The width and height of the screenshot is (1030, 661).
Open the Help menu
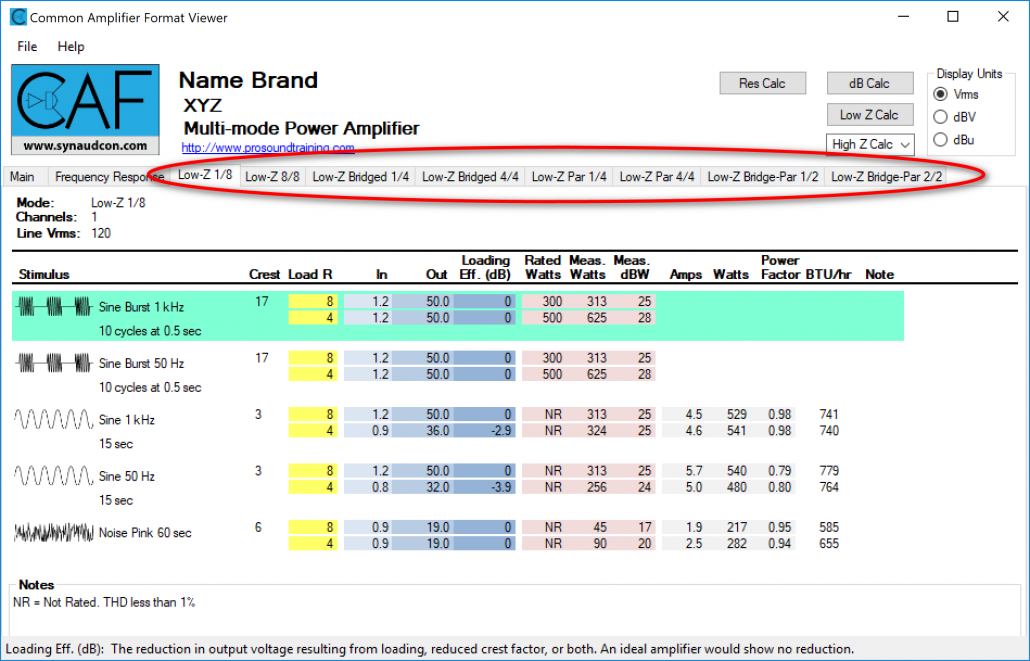pos(71,47)
